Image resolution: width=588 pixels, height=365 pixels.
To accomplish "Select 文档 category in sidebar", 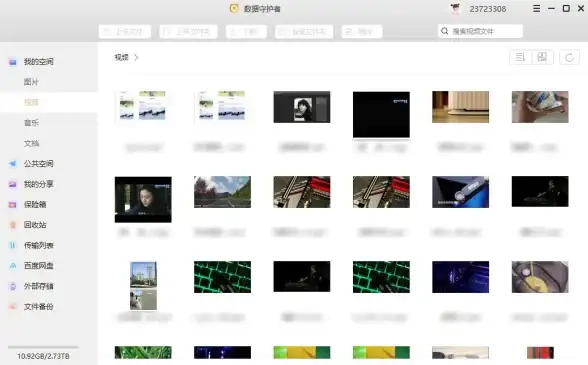I will click(31, 143).
